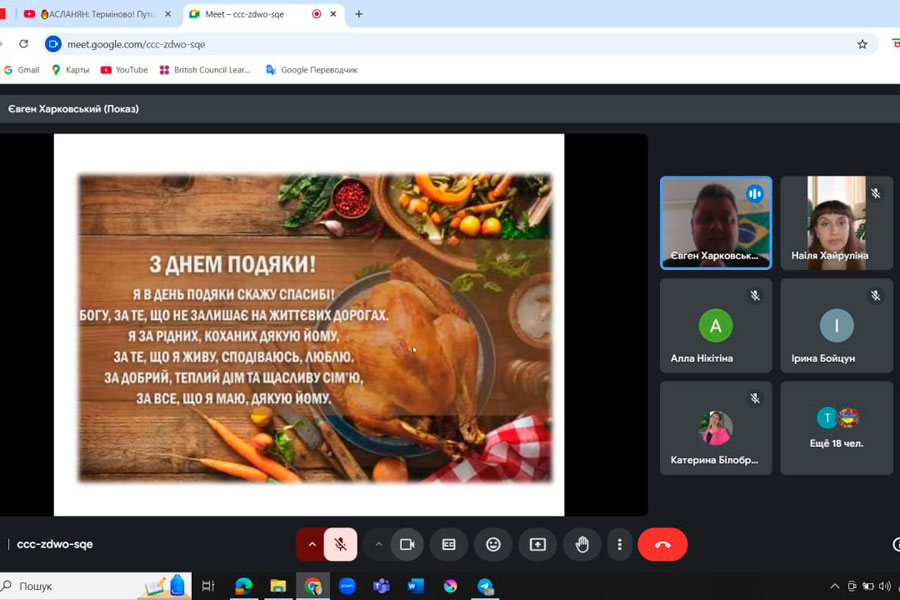This screenshot has height=600, width=900.
Task: Select Катерина Білобр... participant tile
Action: [x=716, y=428]
